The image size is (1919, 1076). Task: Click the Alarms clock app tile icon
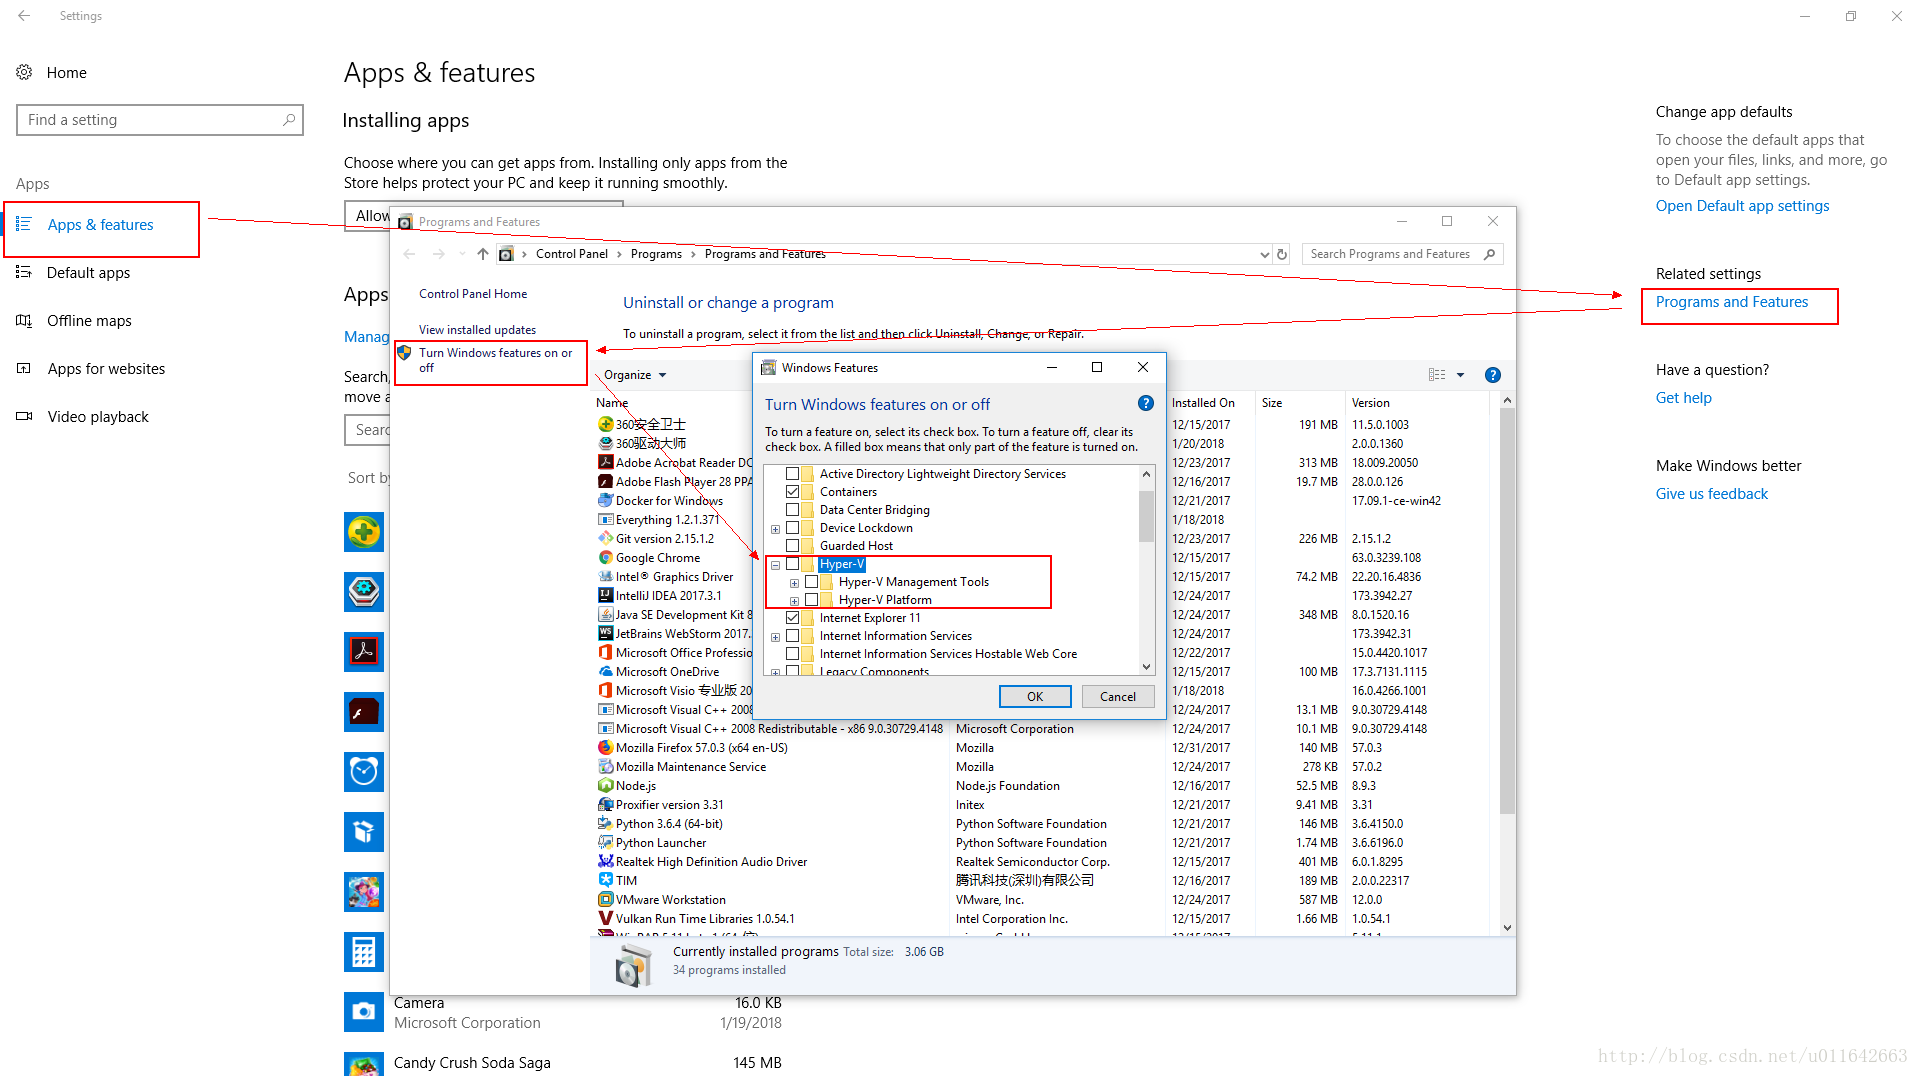pos(364,772)
